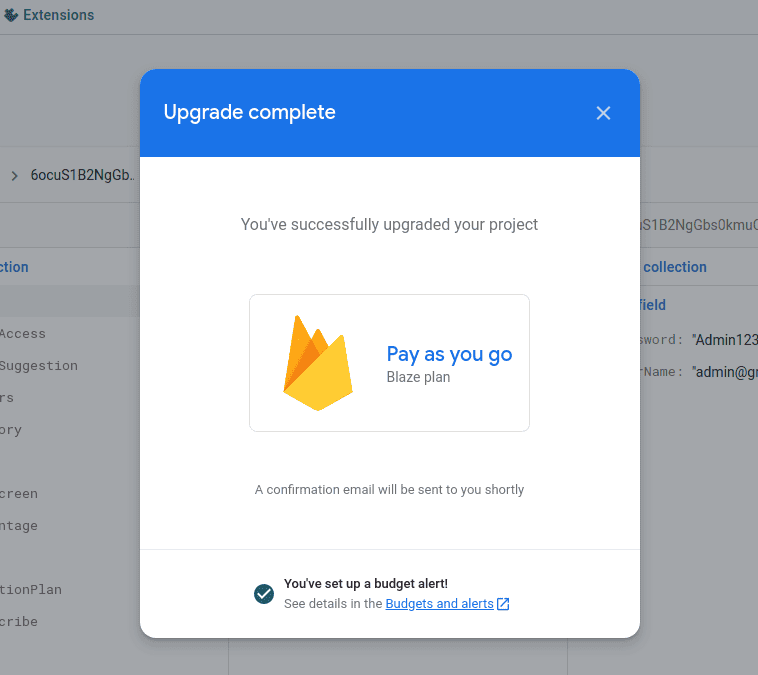The height and width of the screenshot is (675, 758).
Task: Click the Blaze plan label
Action: (418, 377)
